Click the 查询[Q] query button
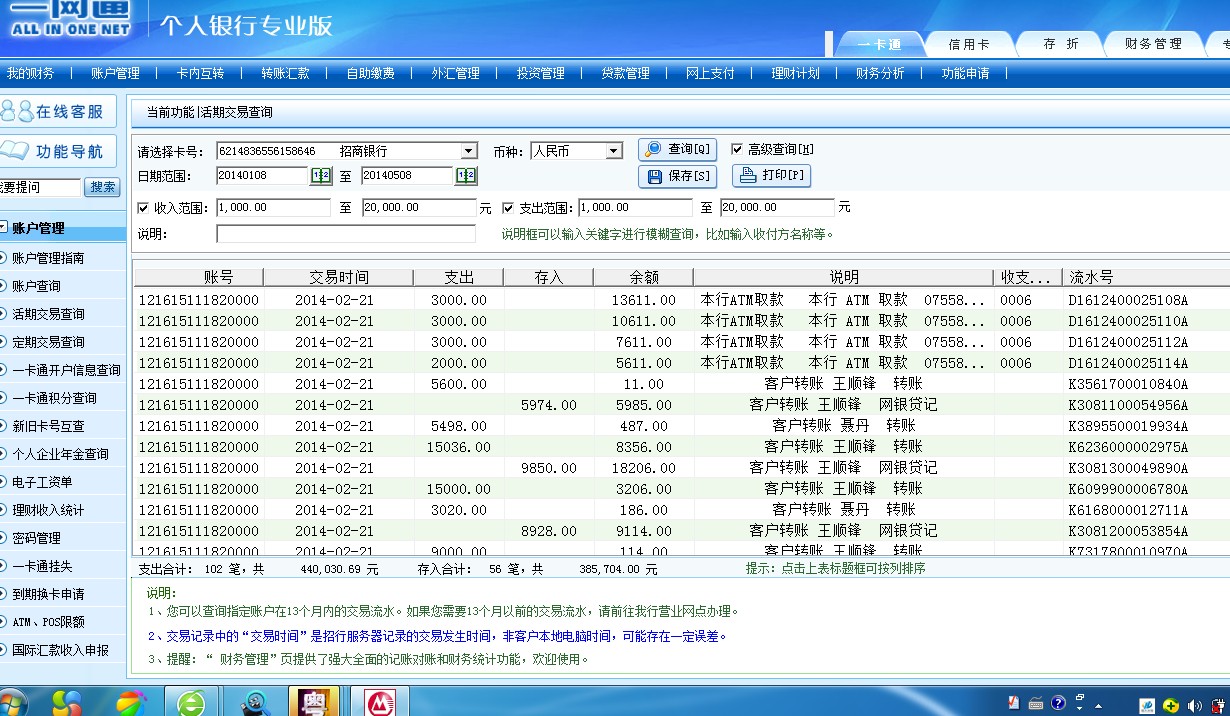The height and width of the screenshot is (716, 1230). (678, 149)
